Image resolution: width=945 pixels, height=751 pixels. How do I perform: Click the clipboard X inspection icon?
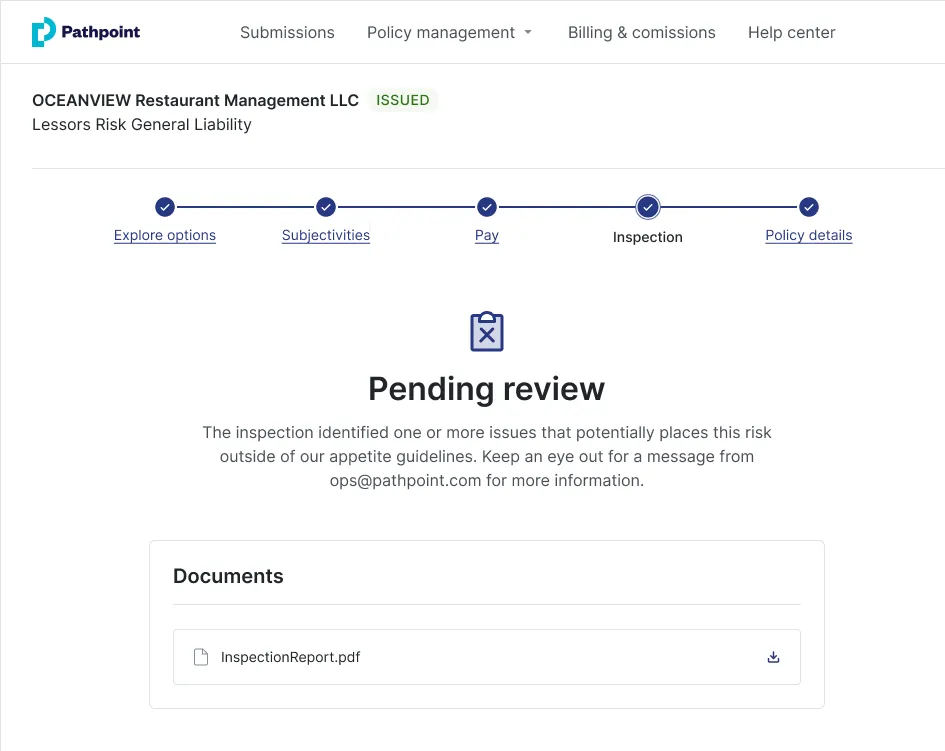pos(487,332)
